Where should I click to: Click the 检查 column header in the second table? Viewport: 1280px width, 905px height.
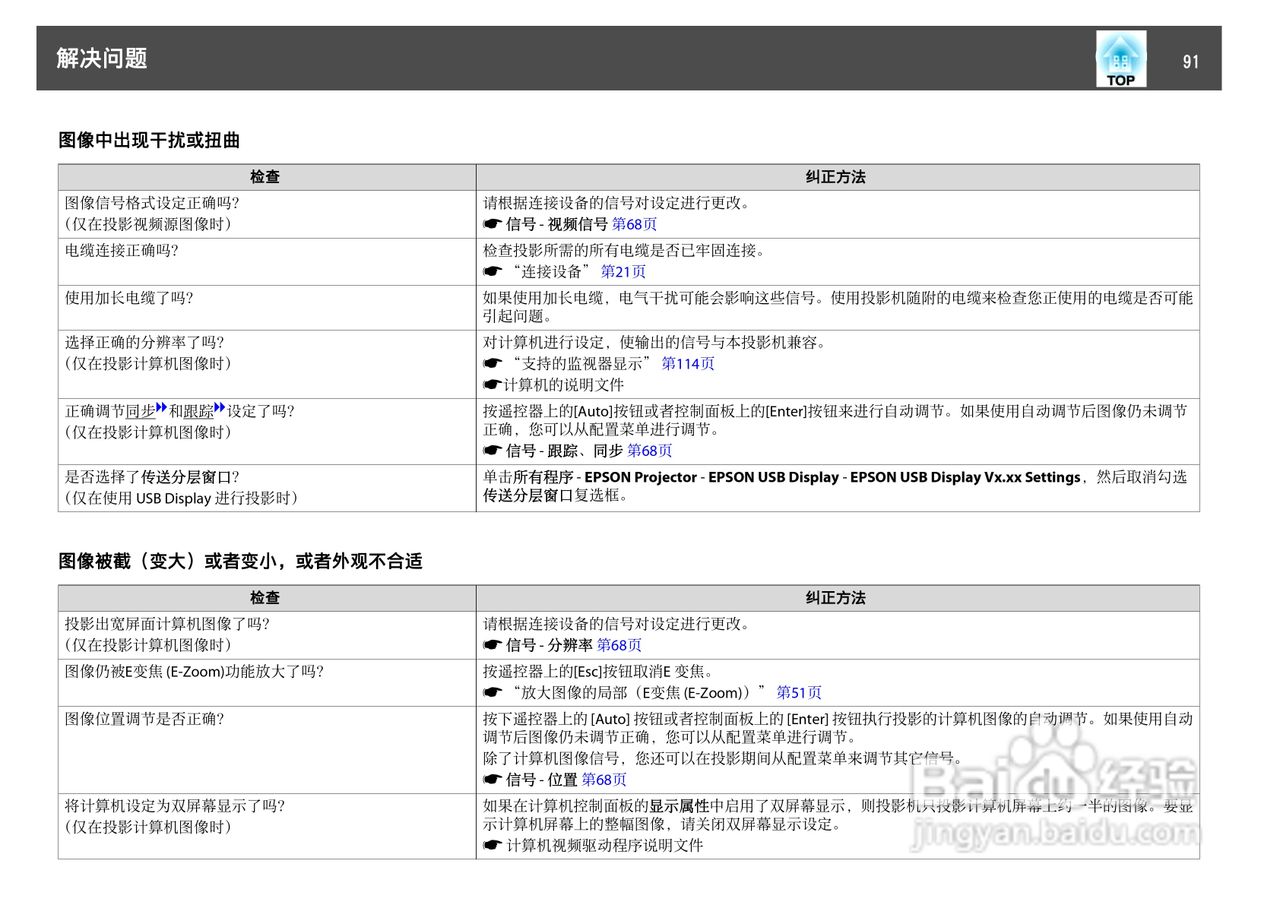(x=266, y=598)
